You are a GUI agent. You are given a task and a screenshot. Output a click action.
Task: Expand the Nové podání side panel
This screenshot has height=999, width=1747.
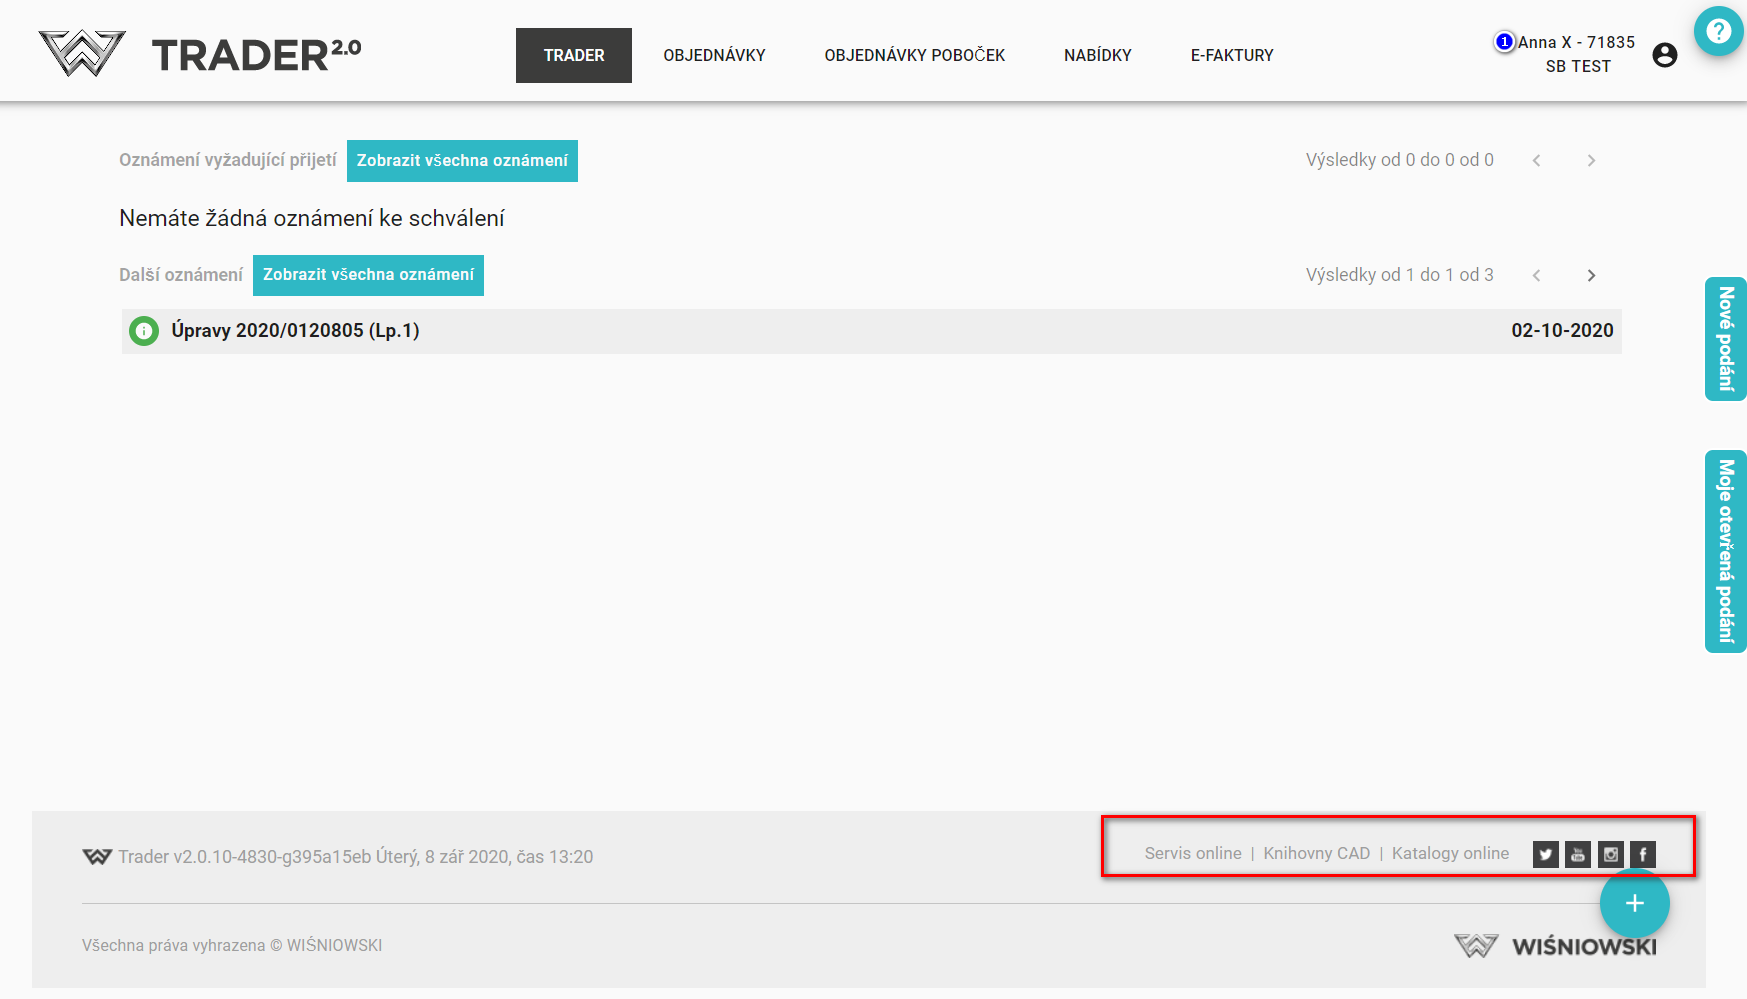coord(1725,339)
